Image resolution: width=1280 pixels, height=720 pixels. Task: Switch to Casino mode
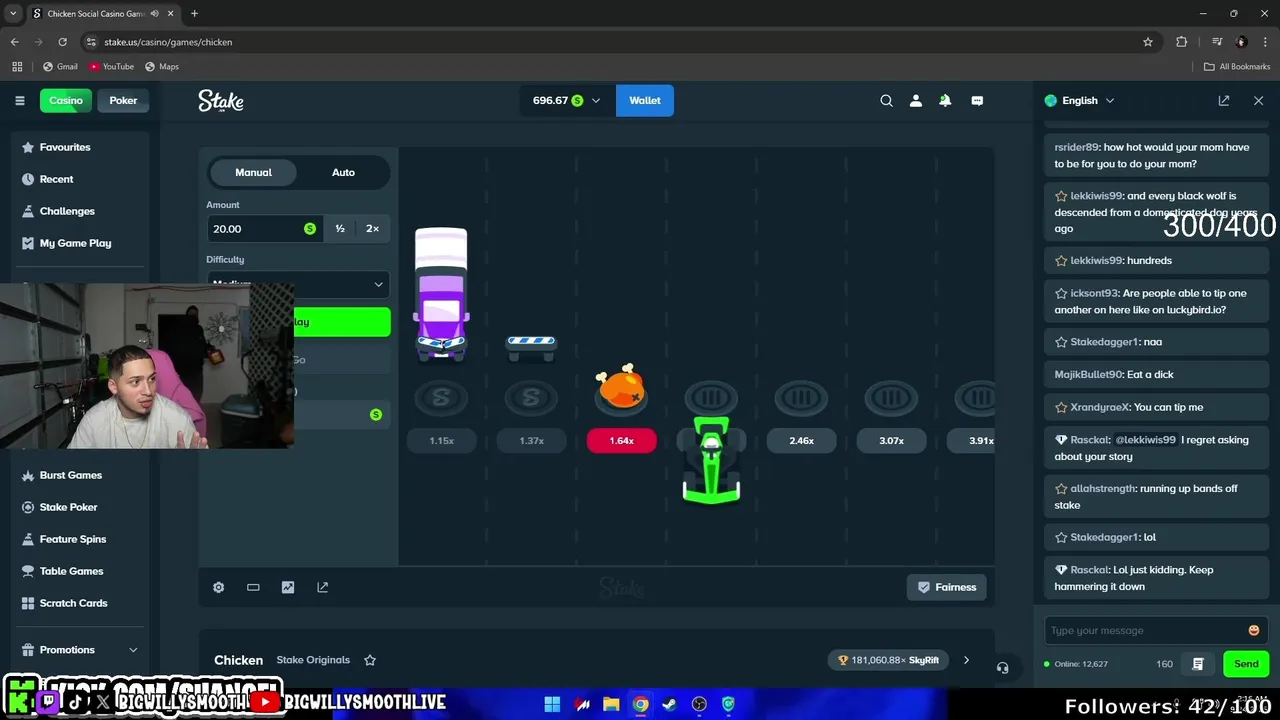click(66, 100)
